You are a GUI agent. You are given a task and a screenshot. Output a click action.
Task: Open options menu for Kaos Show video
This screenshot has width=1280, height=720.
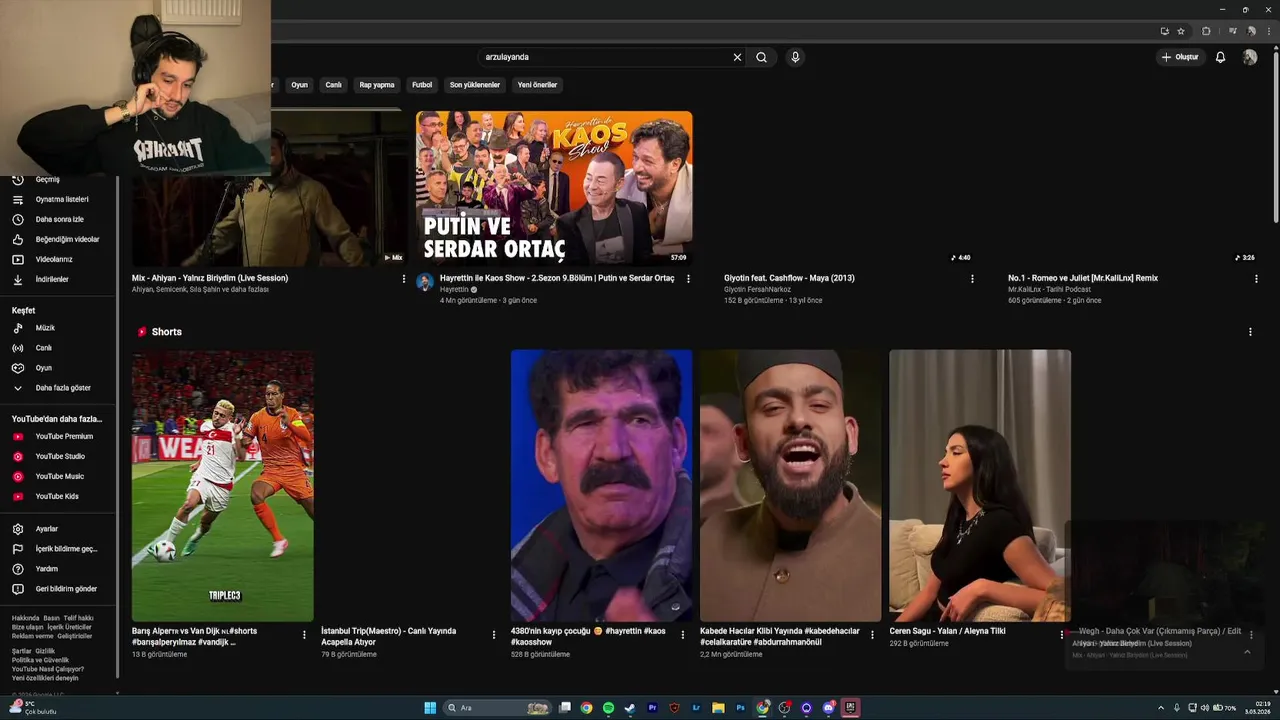[x=688, y=279]
